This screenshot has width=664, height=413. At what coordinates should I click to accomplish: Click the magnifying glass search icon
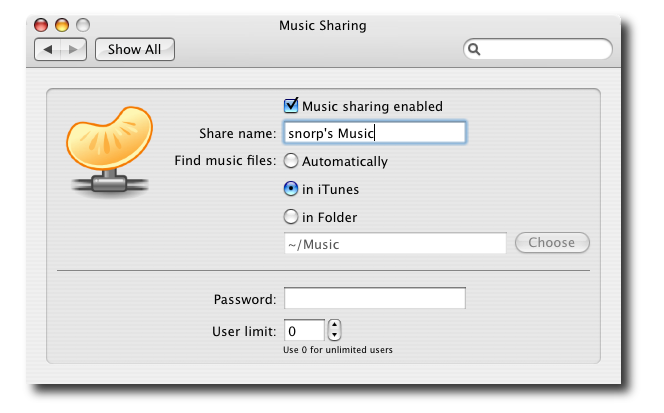pyautogui.click(x=474, y=50)
